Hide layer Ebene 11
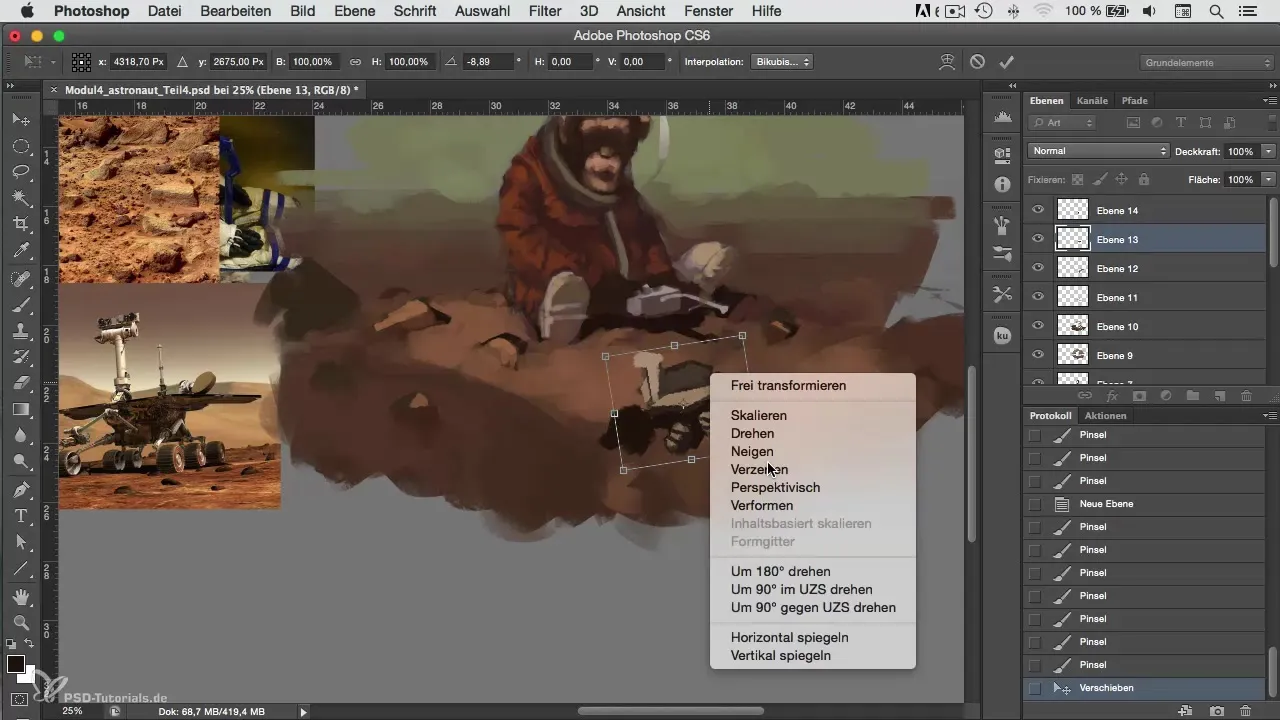This screenshot has height=720, width=1280. coord(1038,297)
